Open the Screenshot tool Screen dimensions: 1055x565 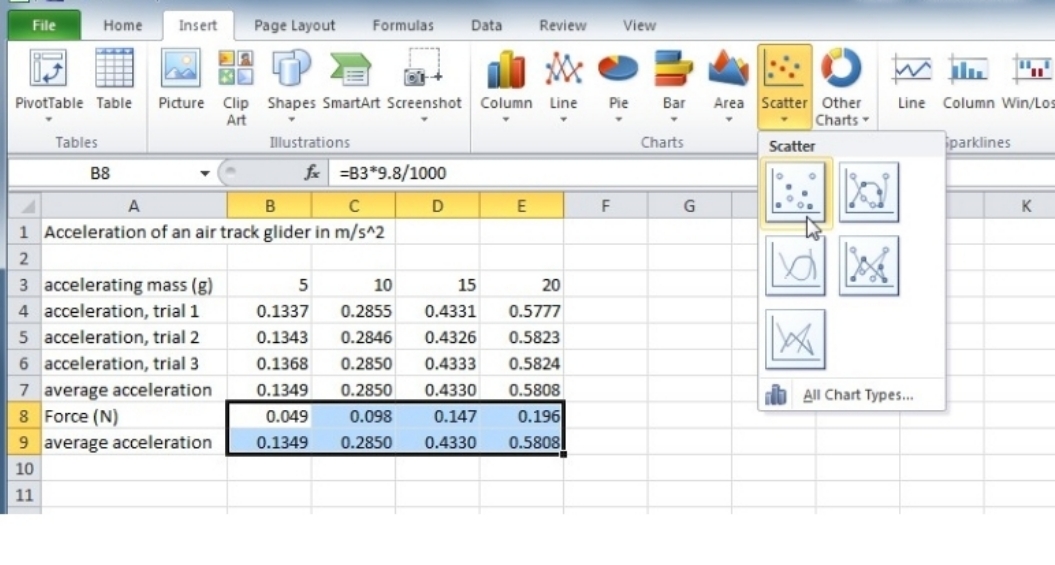pos(424,86)
